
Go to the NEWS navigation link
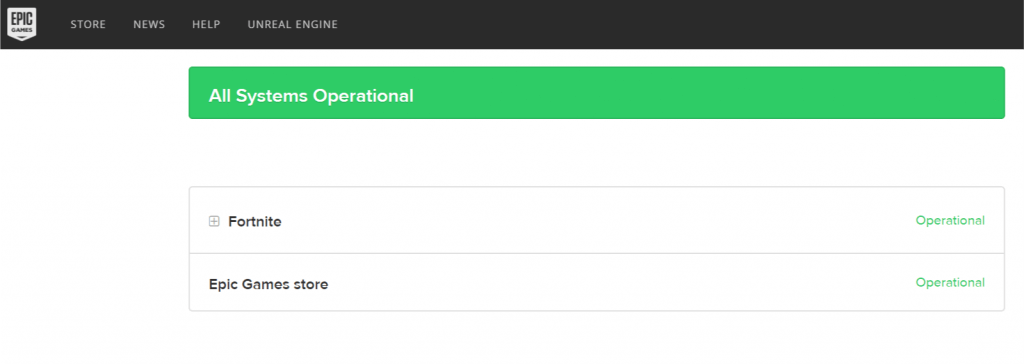[x=149, y=25]
